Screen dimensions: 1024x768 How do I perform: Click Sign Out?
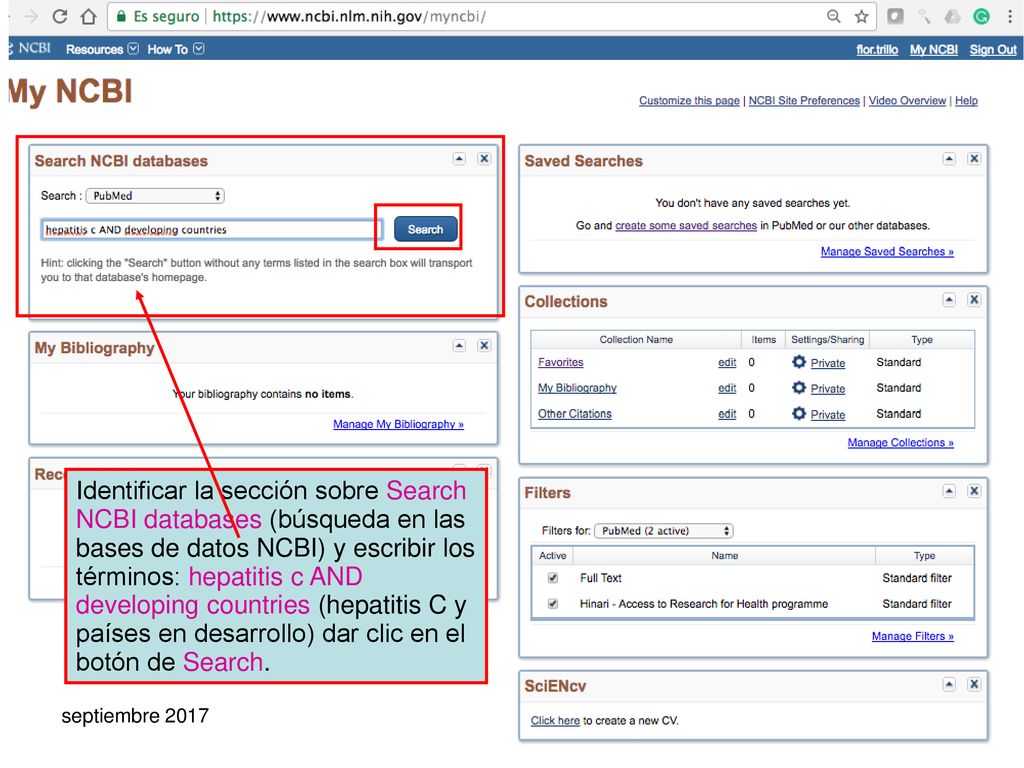[993, 50]
